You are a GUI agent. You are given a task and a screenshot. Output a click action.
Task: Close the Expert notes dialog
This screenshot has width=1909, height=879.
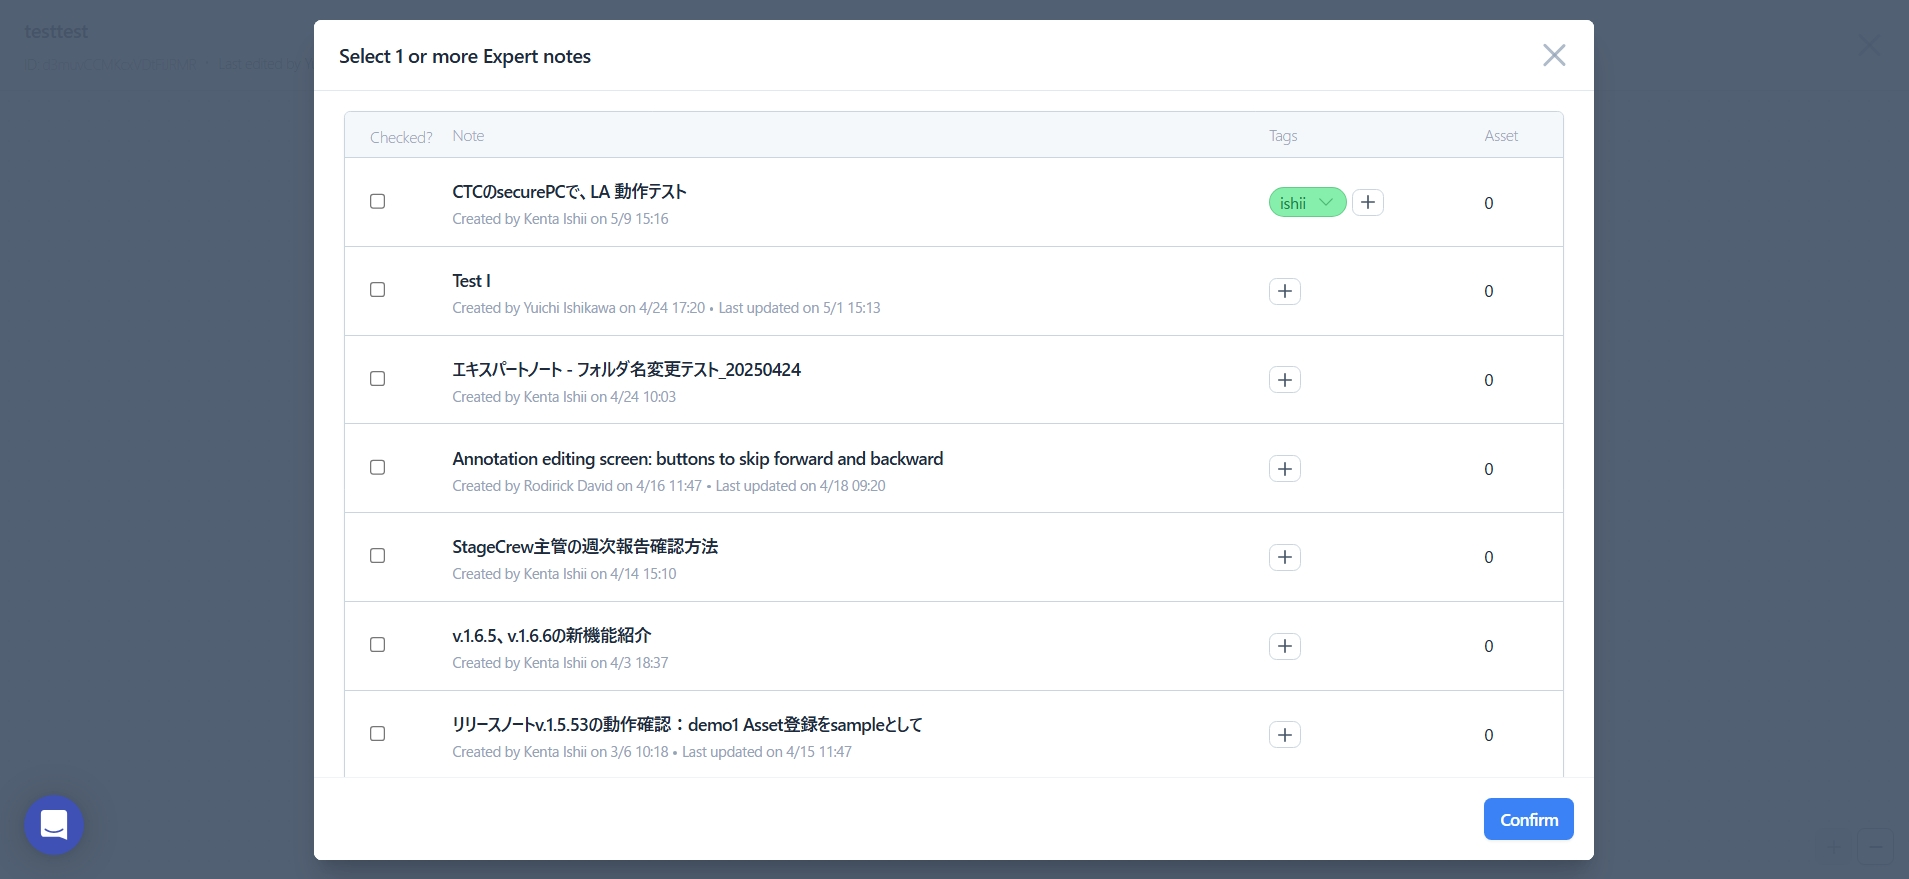click(1553, 55)
